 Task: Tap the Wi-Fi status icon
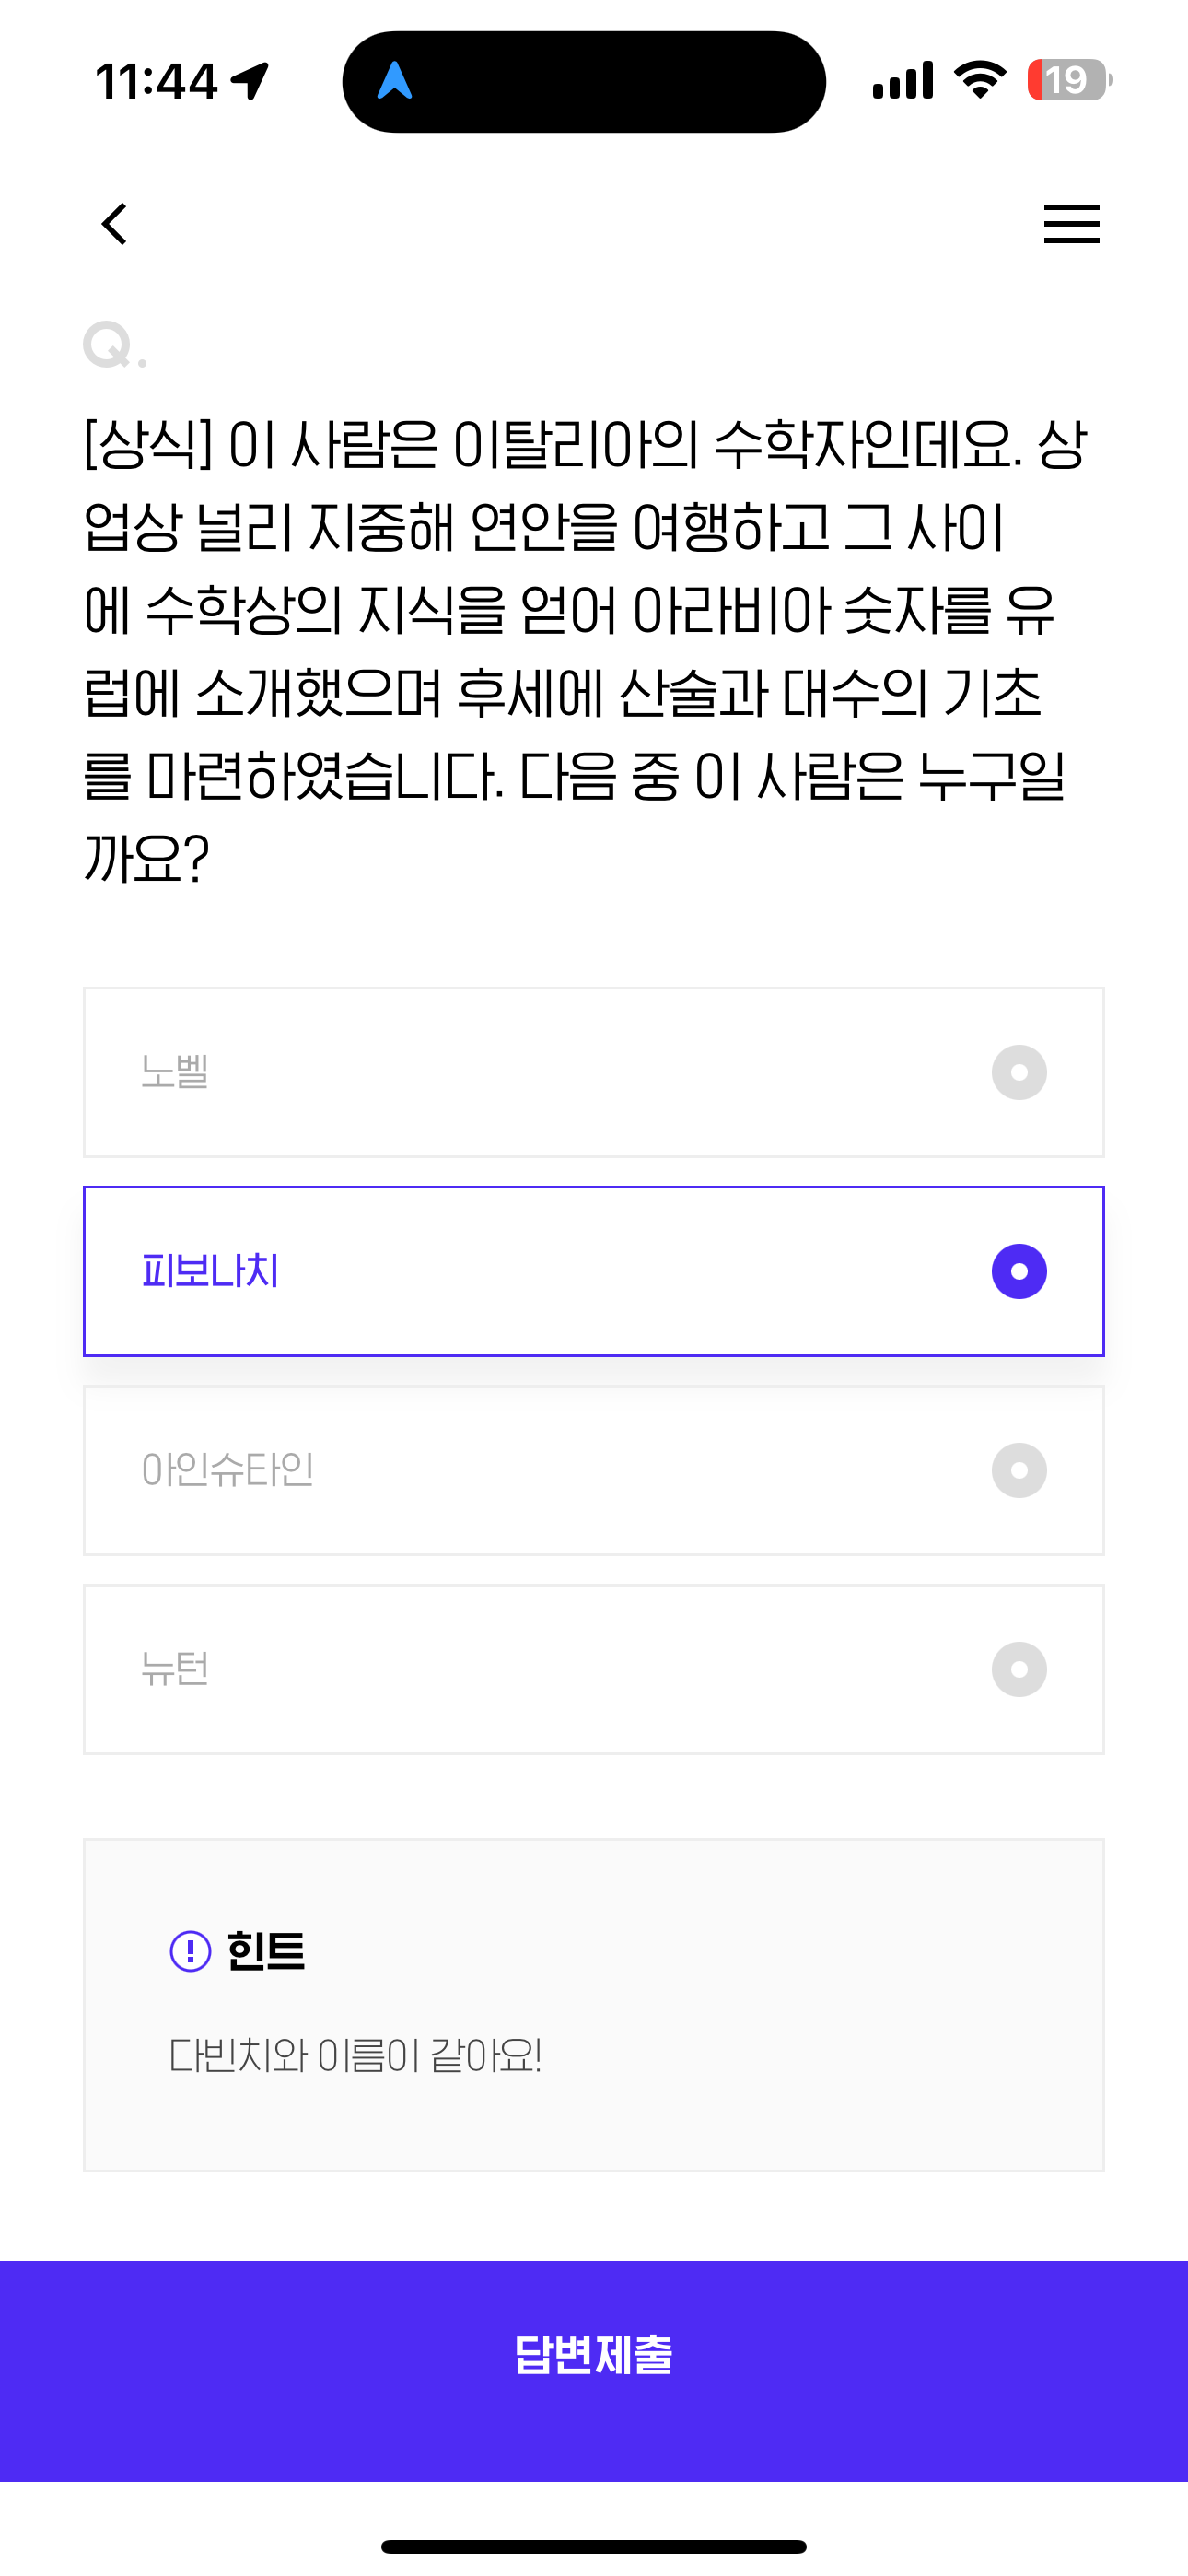coord(980,79)
